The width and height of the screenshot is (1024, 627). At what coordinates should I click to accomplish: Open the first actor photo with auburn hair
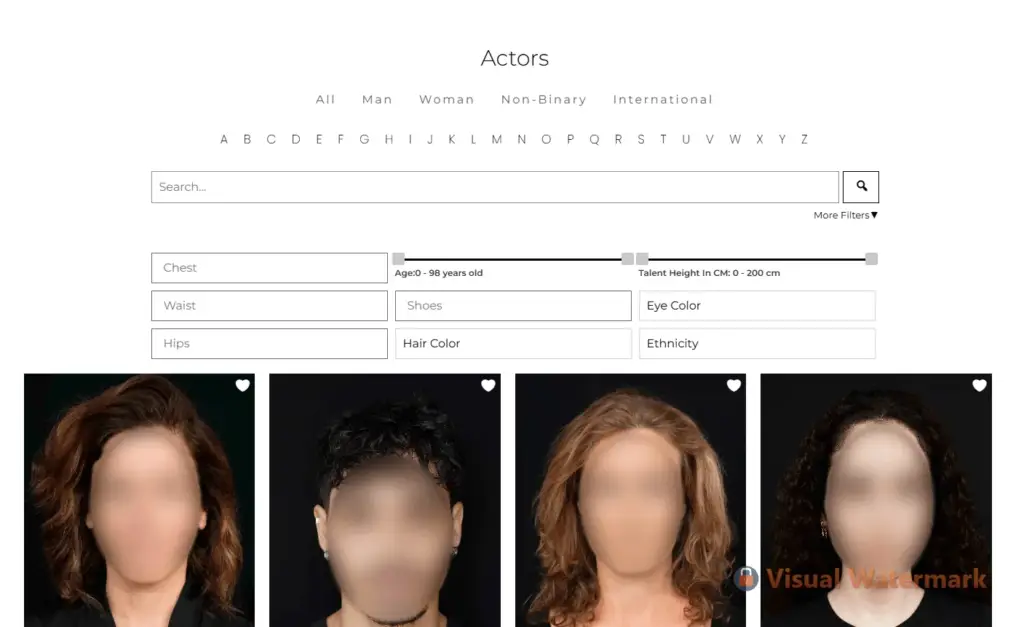click(x=139, y=500)
